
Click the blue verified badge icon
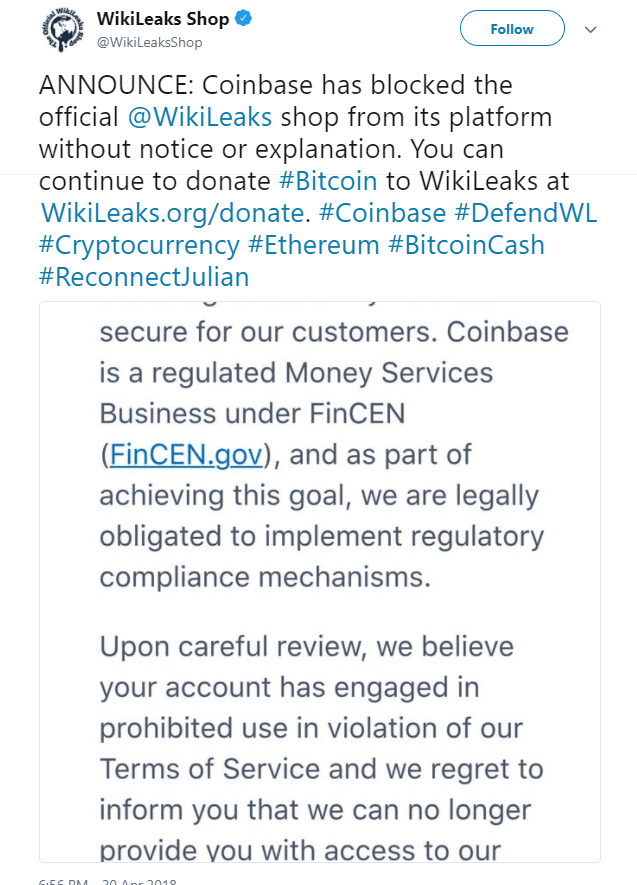coord(244,20)
